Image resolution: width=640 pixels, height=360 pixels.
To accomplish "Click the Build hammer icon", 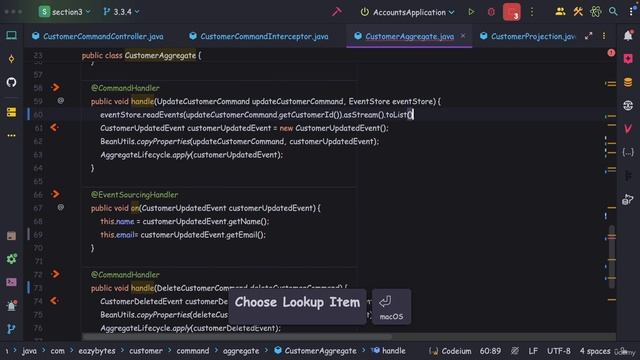I will click(337, 12).
